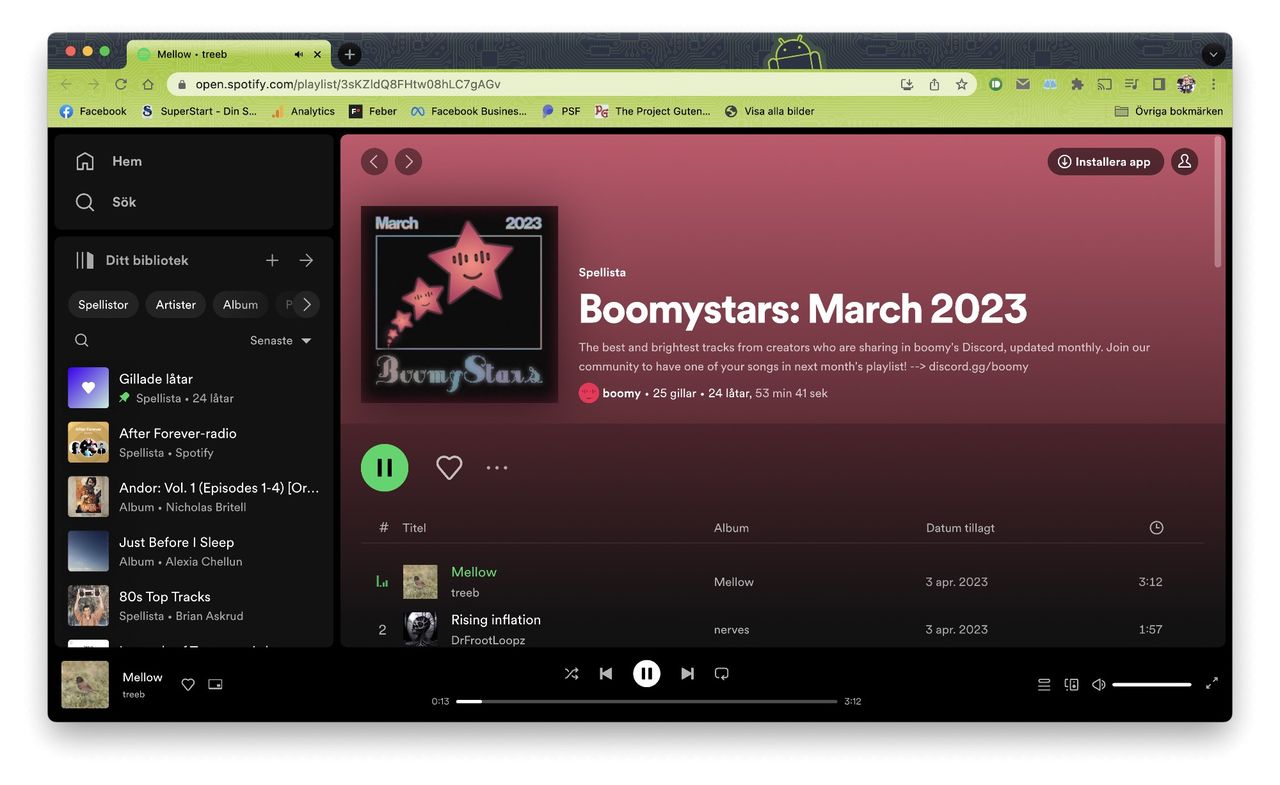Open the playlist options via the three dots
This screenshot has width=1280, height=785.
pos(497,467)
